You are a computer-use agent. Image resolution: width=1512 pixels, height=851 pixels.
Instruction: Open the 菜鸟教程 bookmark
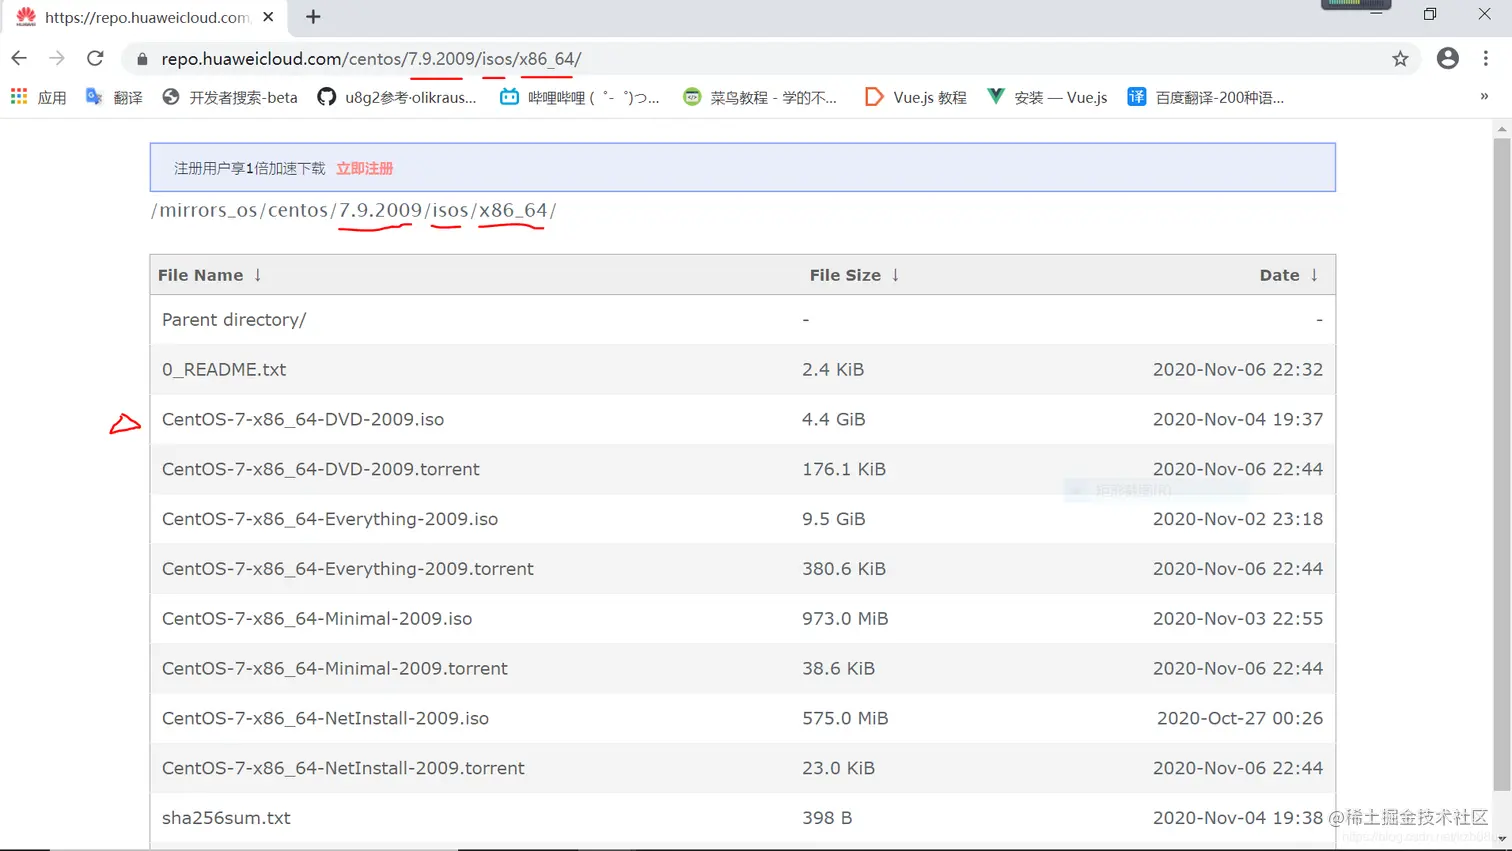point(760,97)
